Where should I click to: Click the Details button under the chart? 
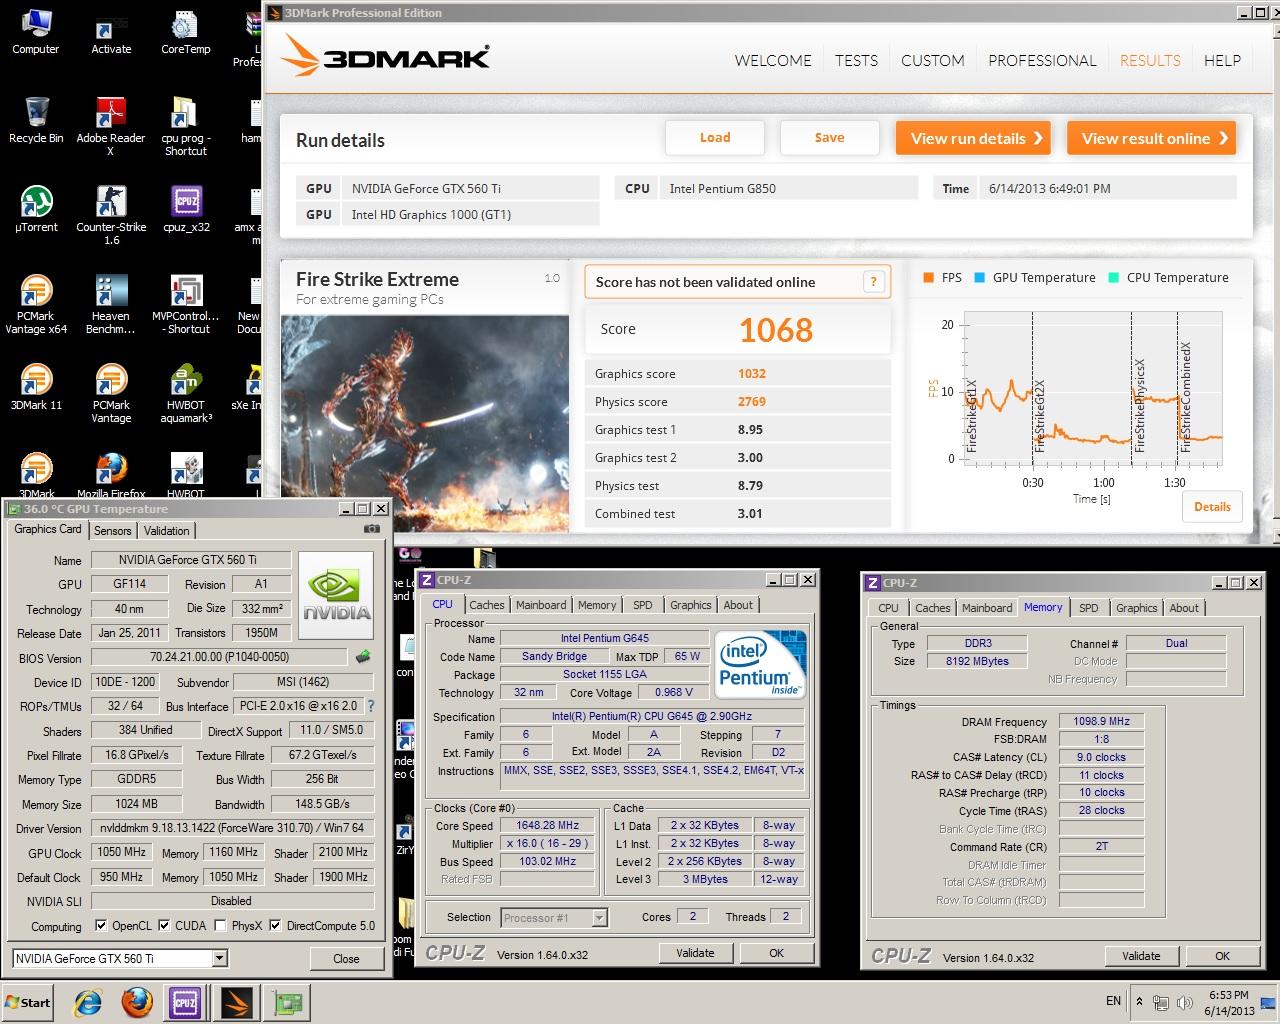(1212, 507)
